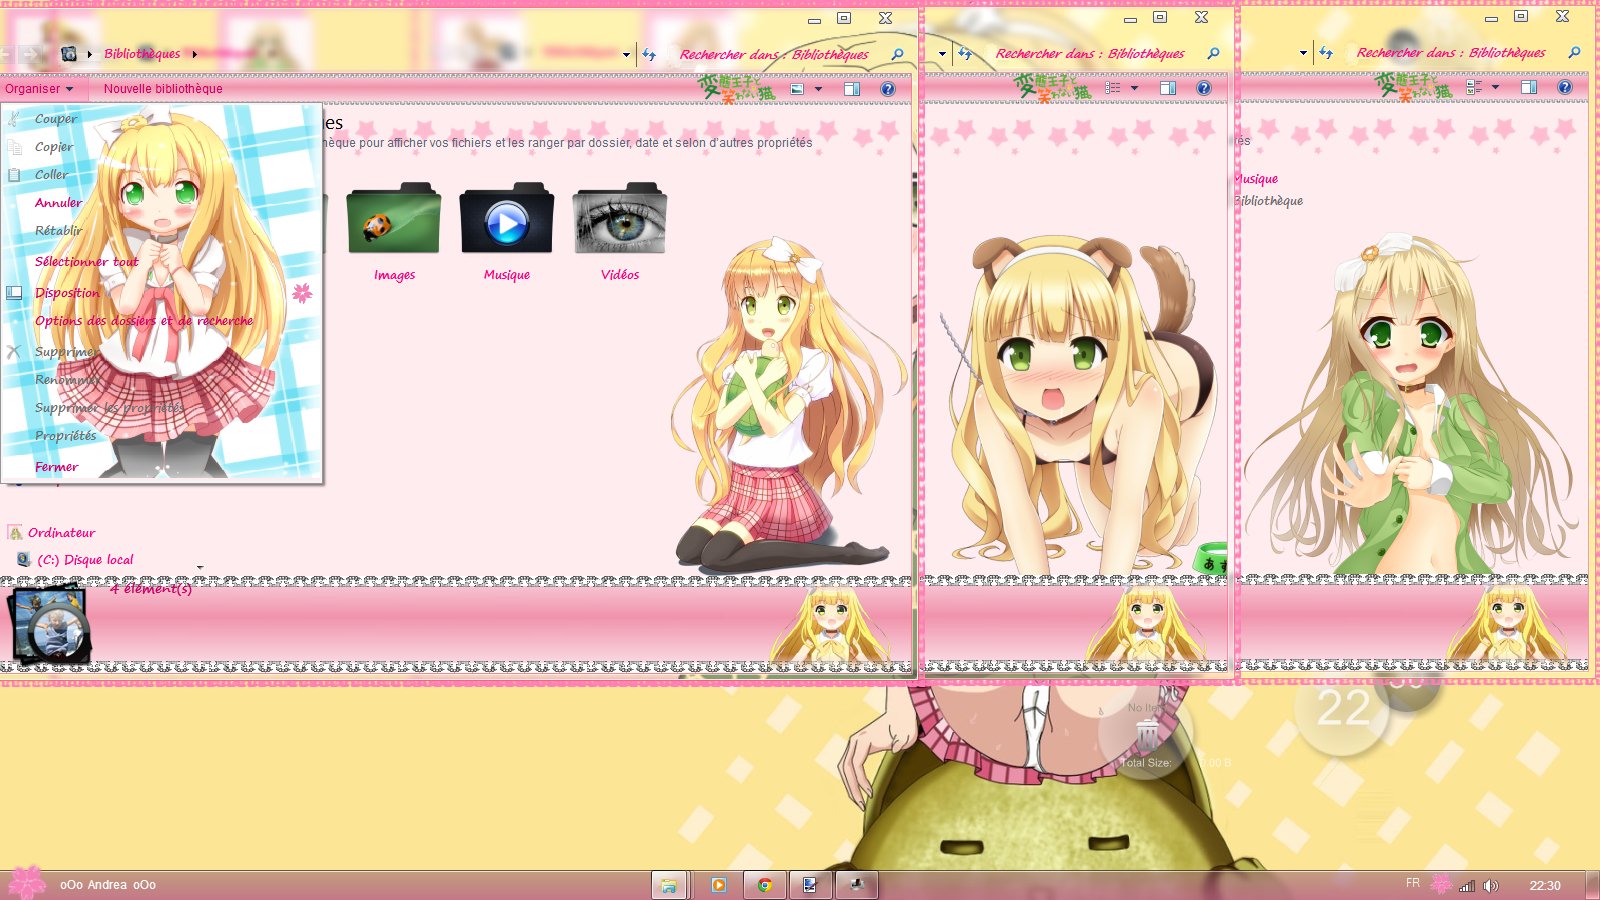Expand the Disposition submenu arrow

[x=302, y=293]
